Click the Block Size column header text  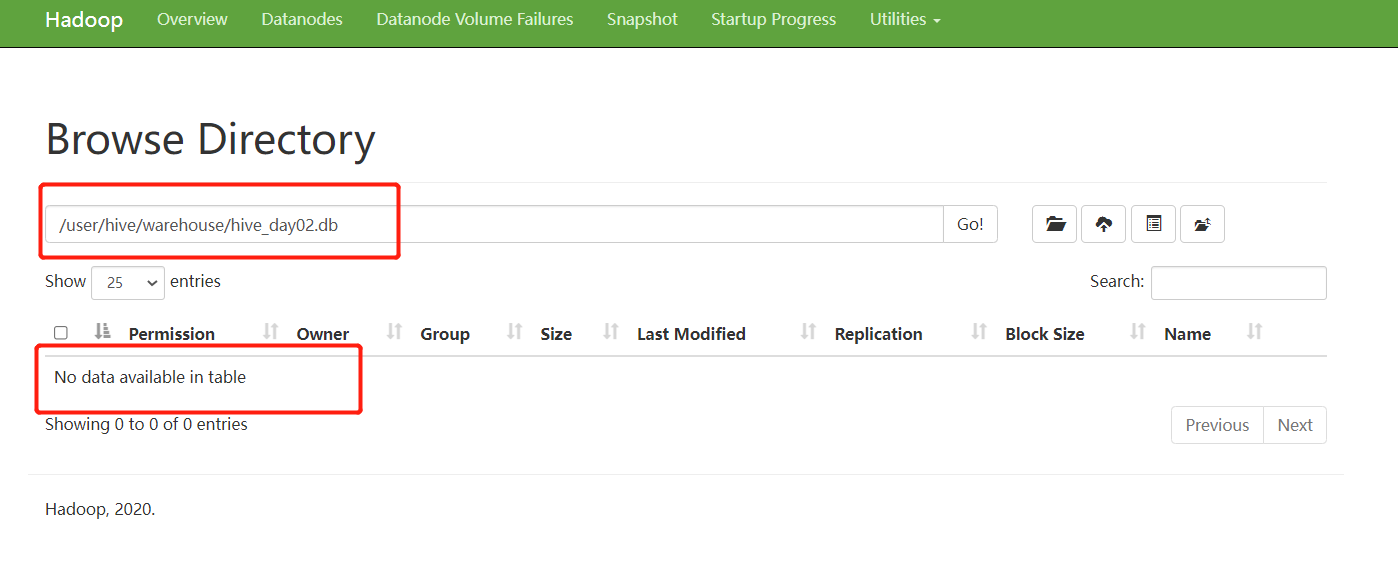1045,334
